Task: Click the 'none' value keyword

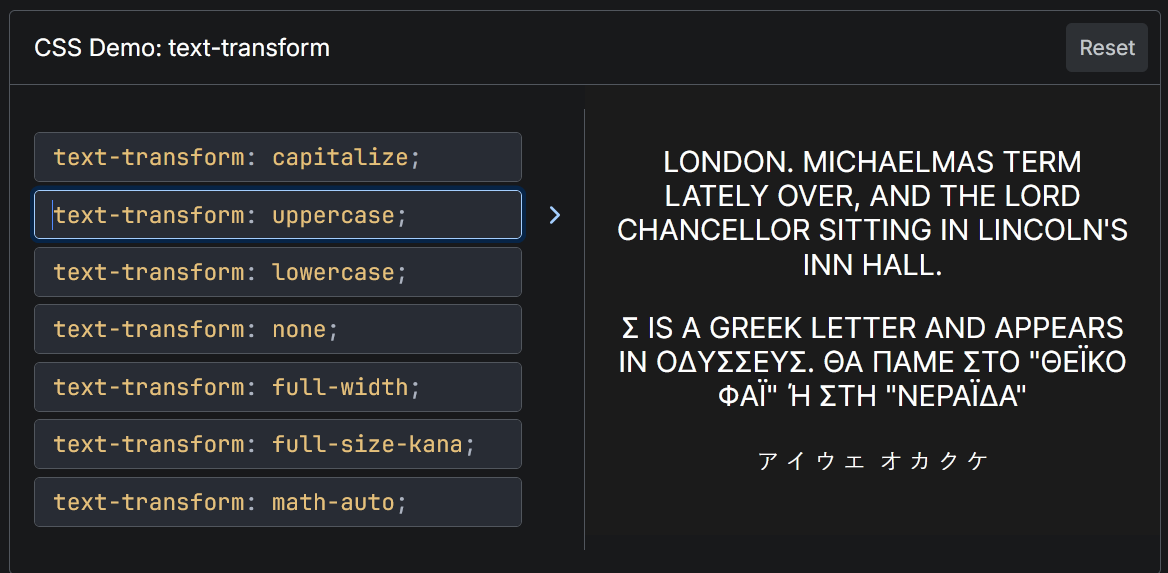Action: tap(299, 329)
